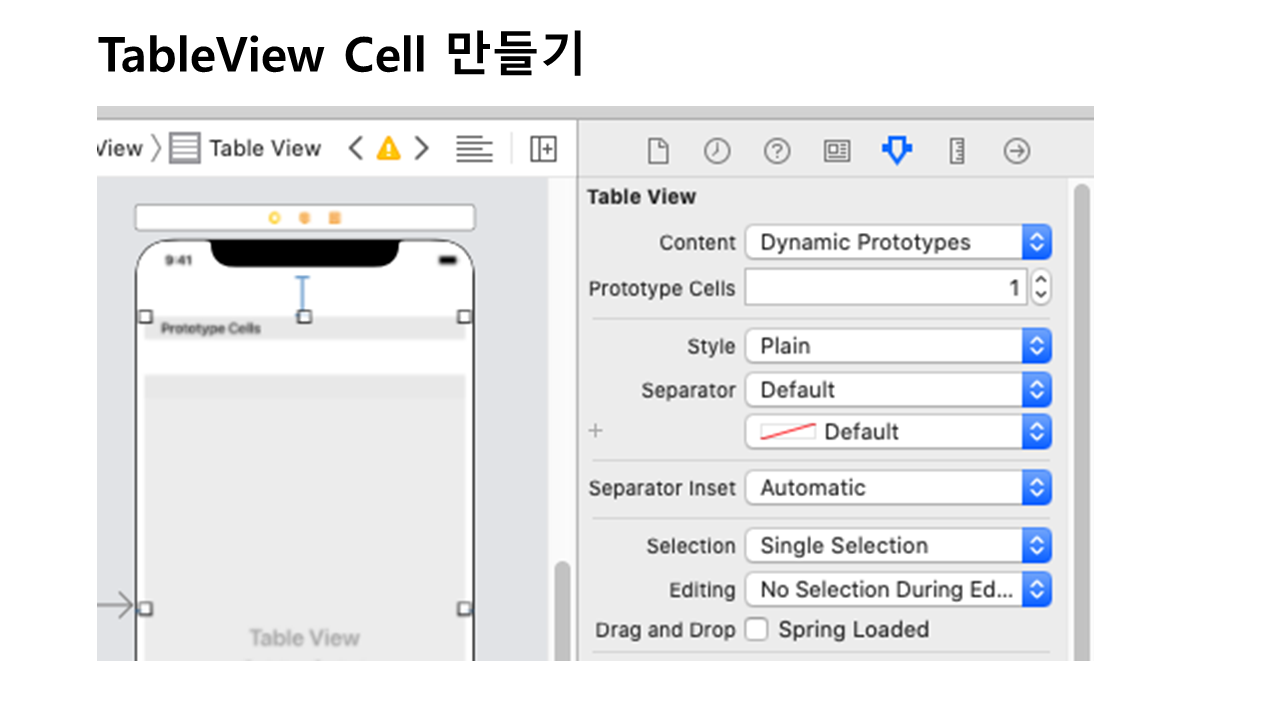This screenshot has width=1280, height=720.
Task: Open the Identity inspector tab
Action: 837,151
